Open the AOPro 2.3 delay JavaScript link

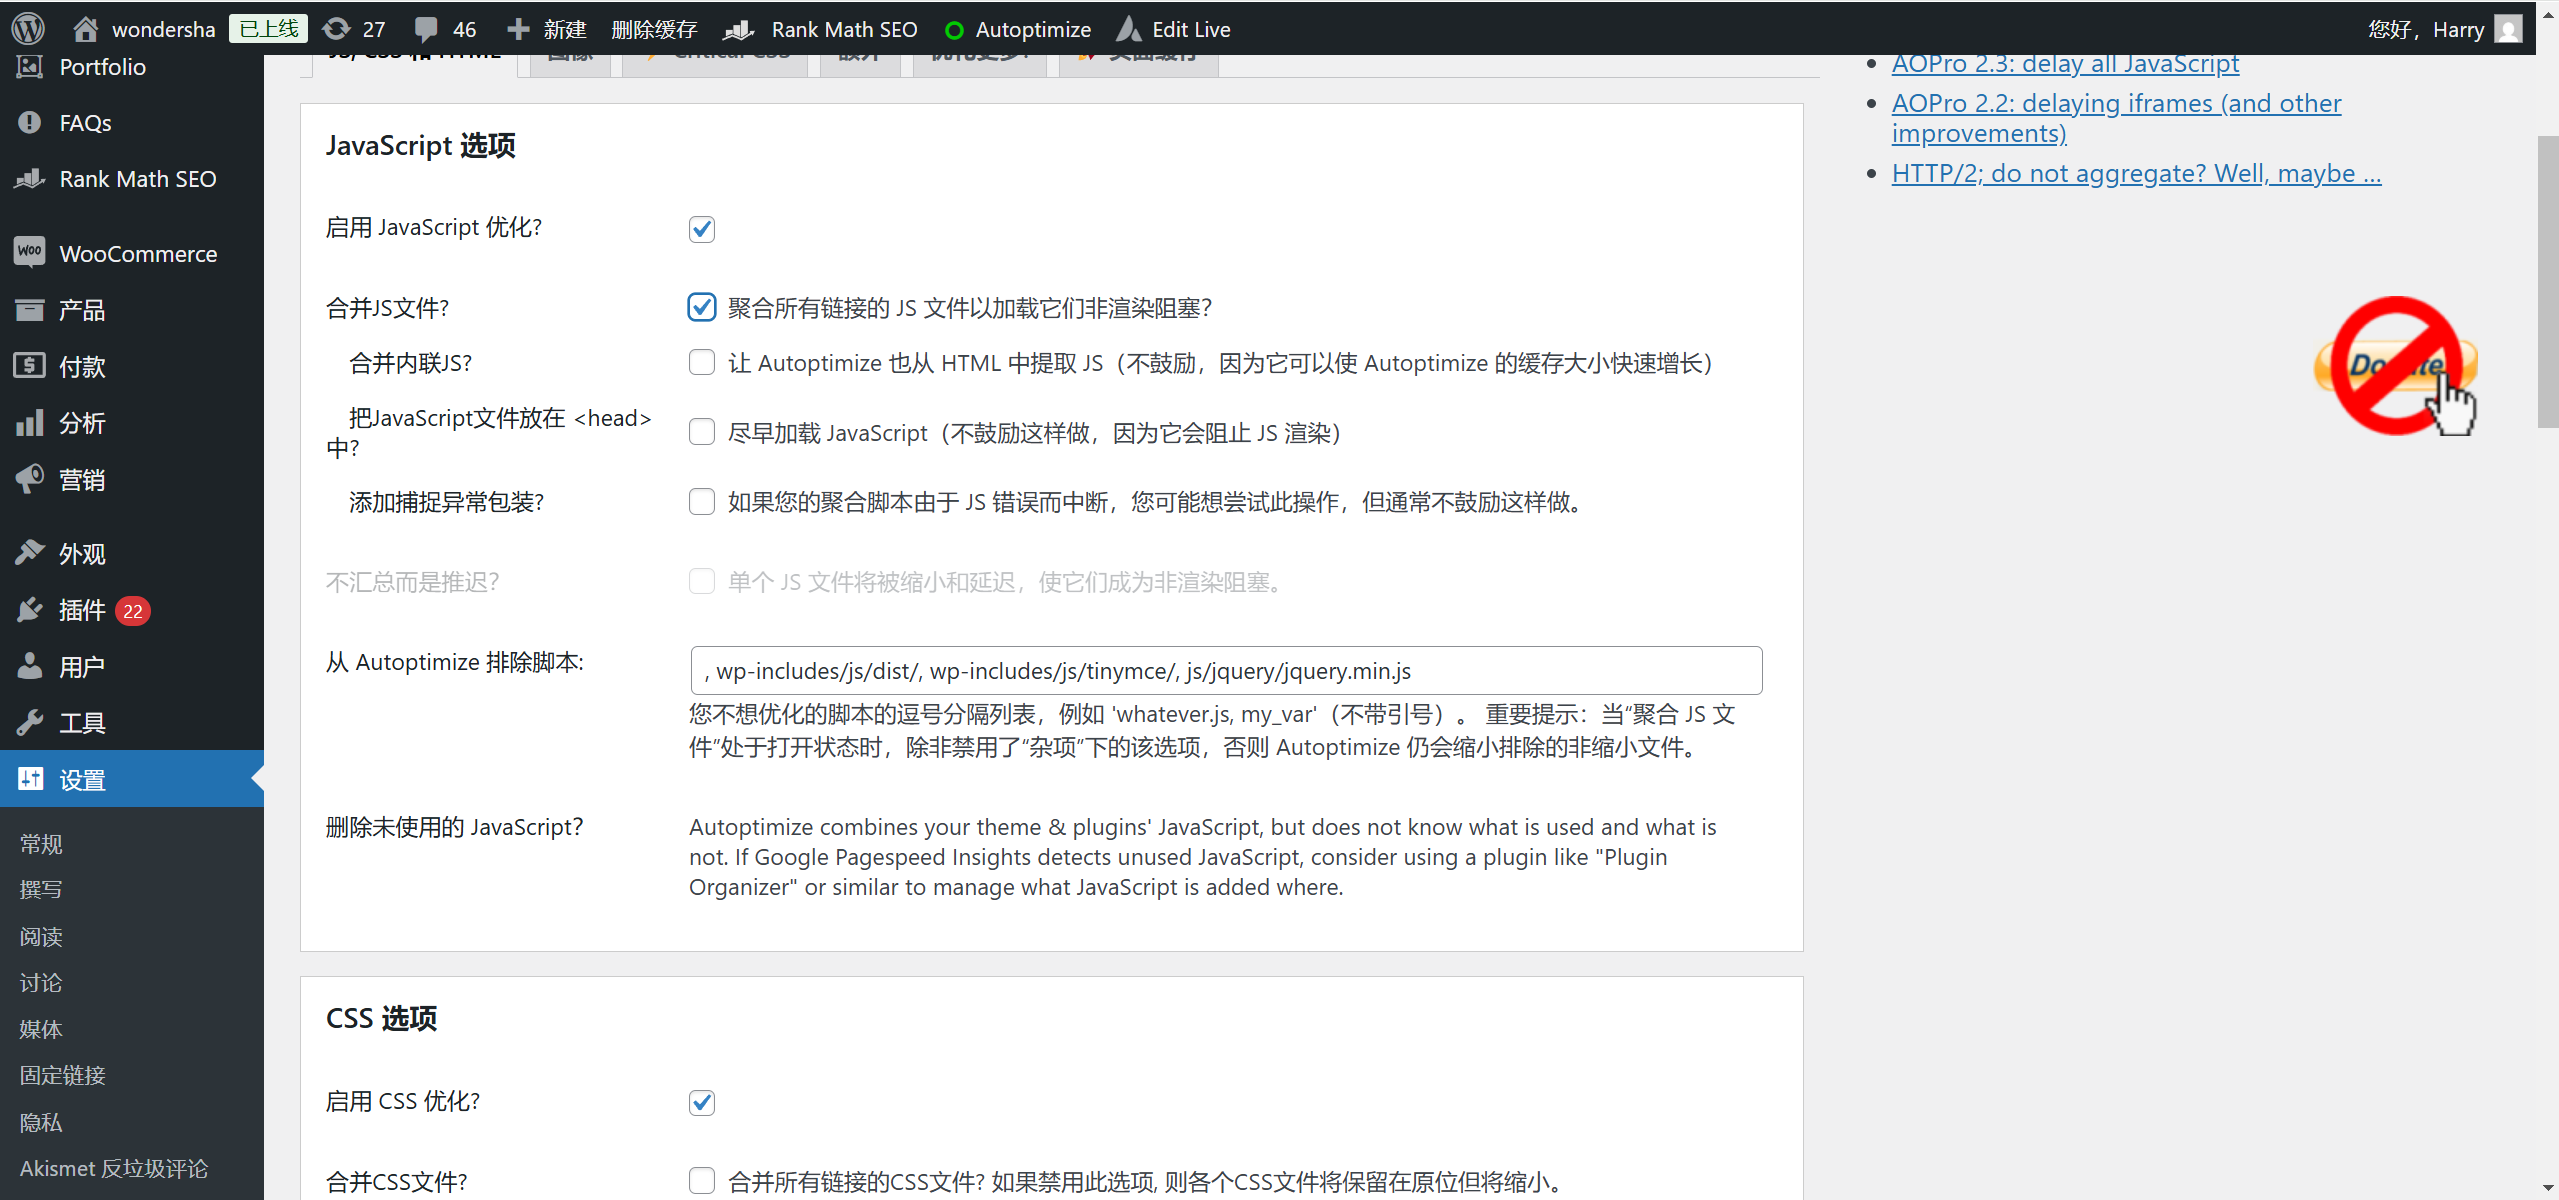(x=2064, y=62)
